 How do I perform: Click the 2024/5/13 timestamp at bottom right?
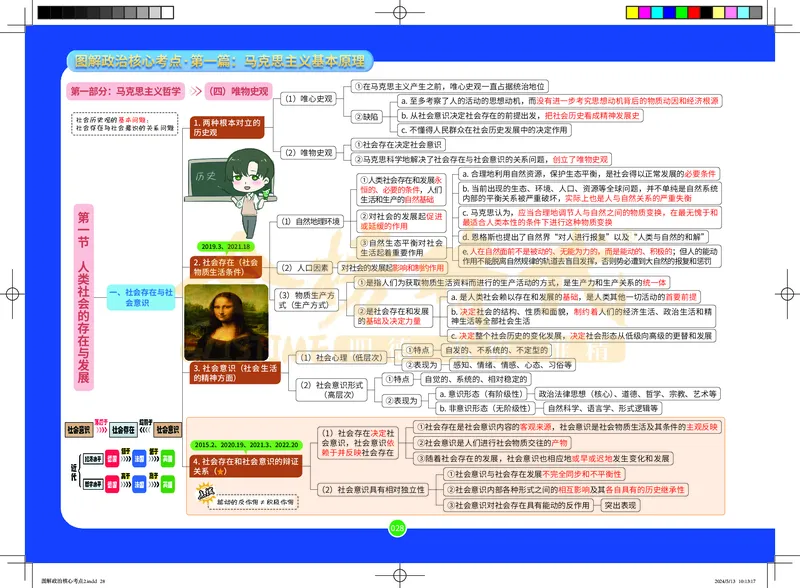click(735, 580)
